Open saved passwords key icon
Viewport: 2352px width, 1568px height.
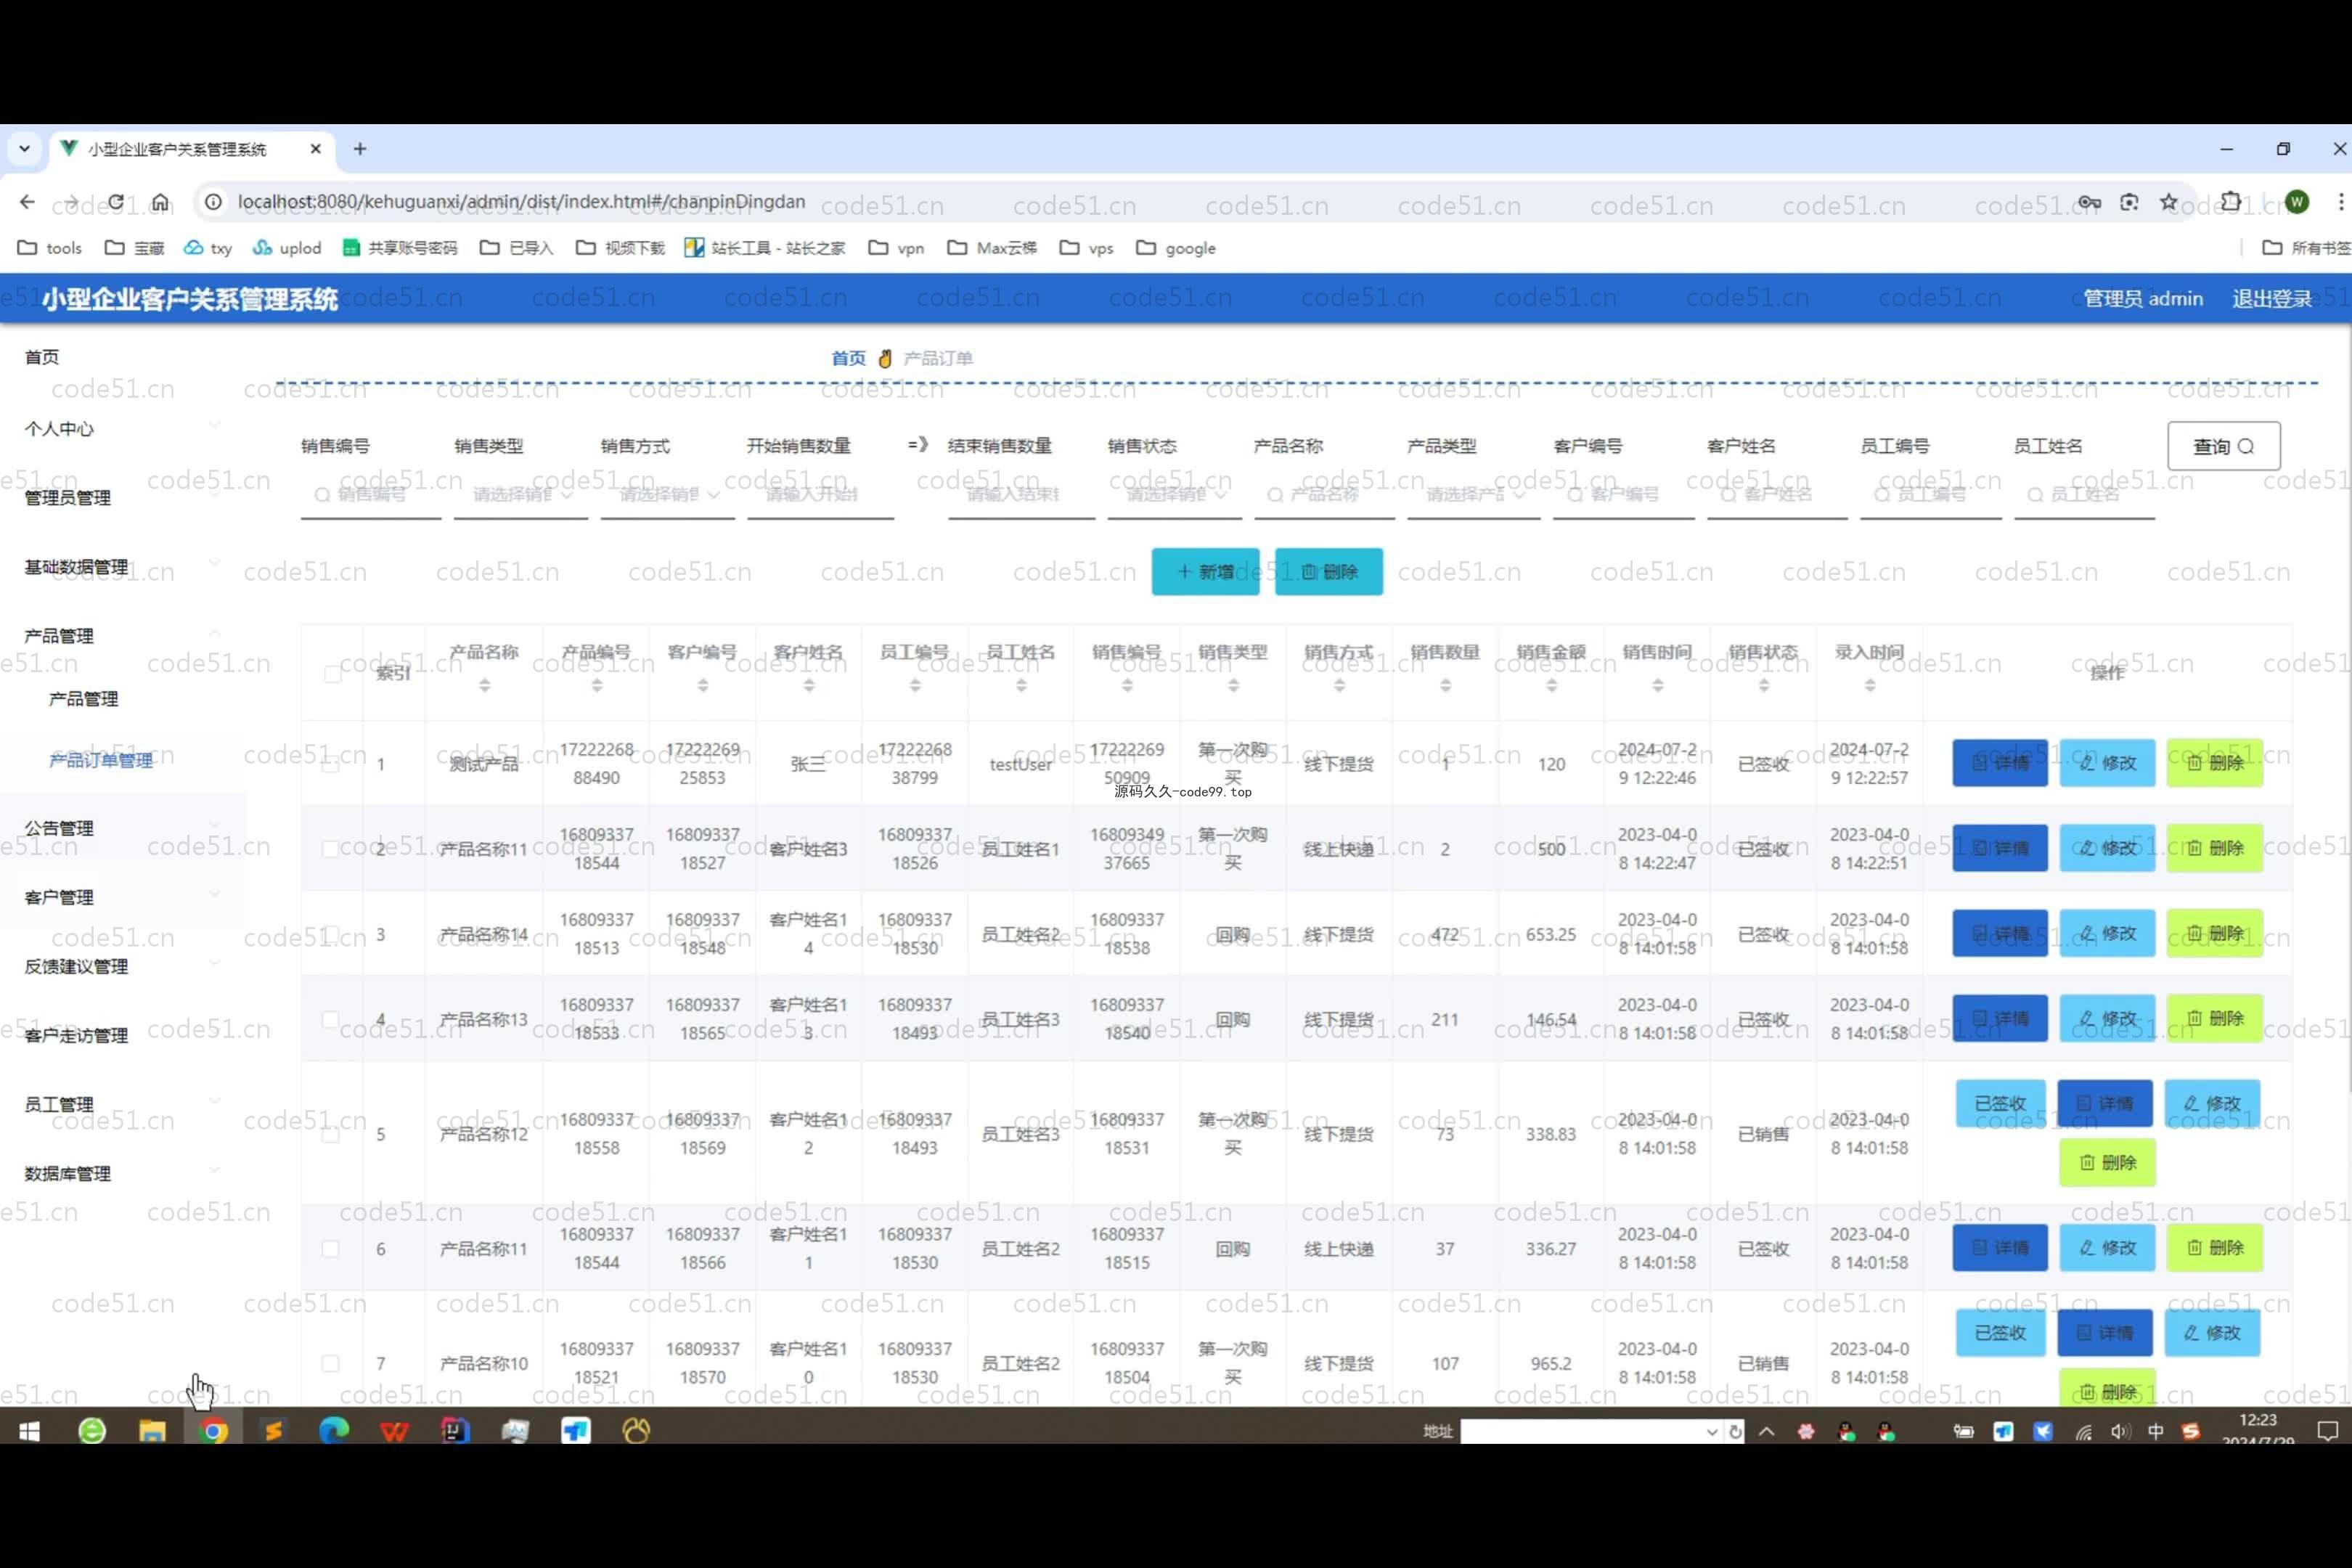coord(2089,202)
